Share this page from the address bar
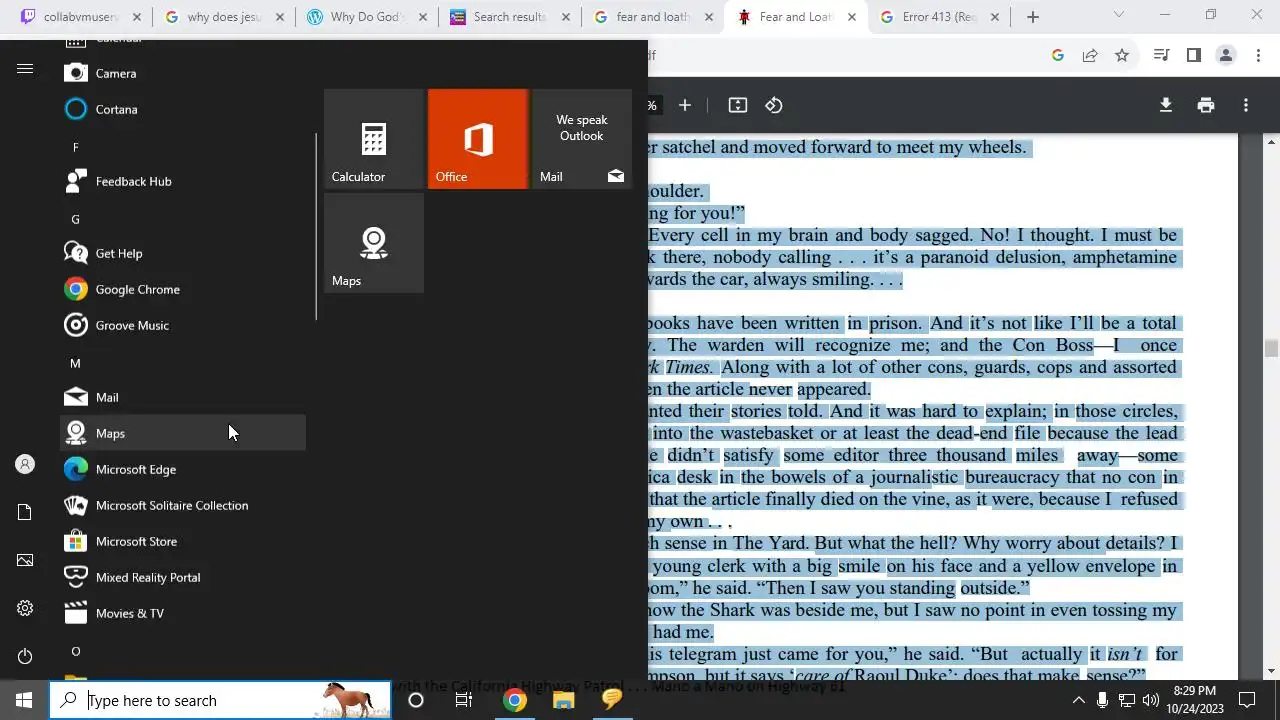1280x720 pixels. (1090, 56)
